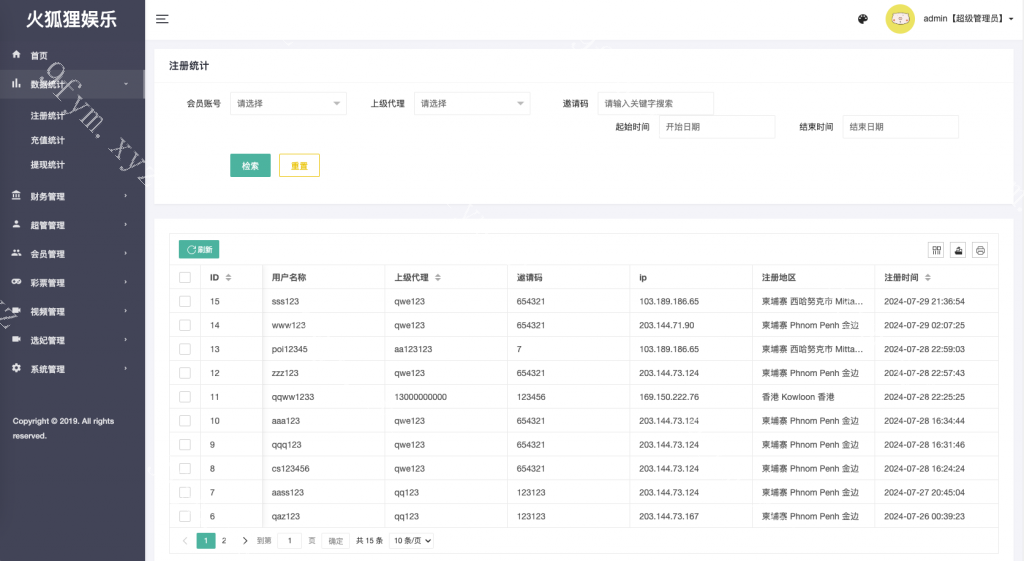
Task: Open 充值统计 submenu item
Action: point(48,140)
